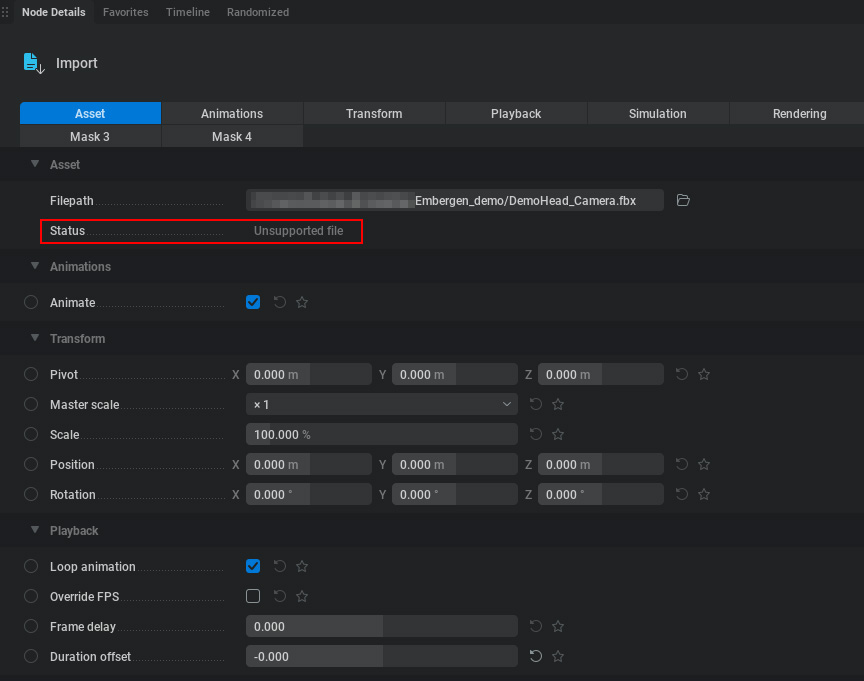Screen dimensions: 864x681
Task: Reset the Animate parameter
Action: [280, 302]
